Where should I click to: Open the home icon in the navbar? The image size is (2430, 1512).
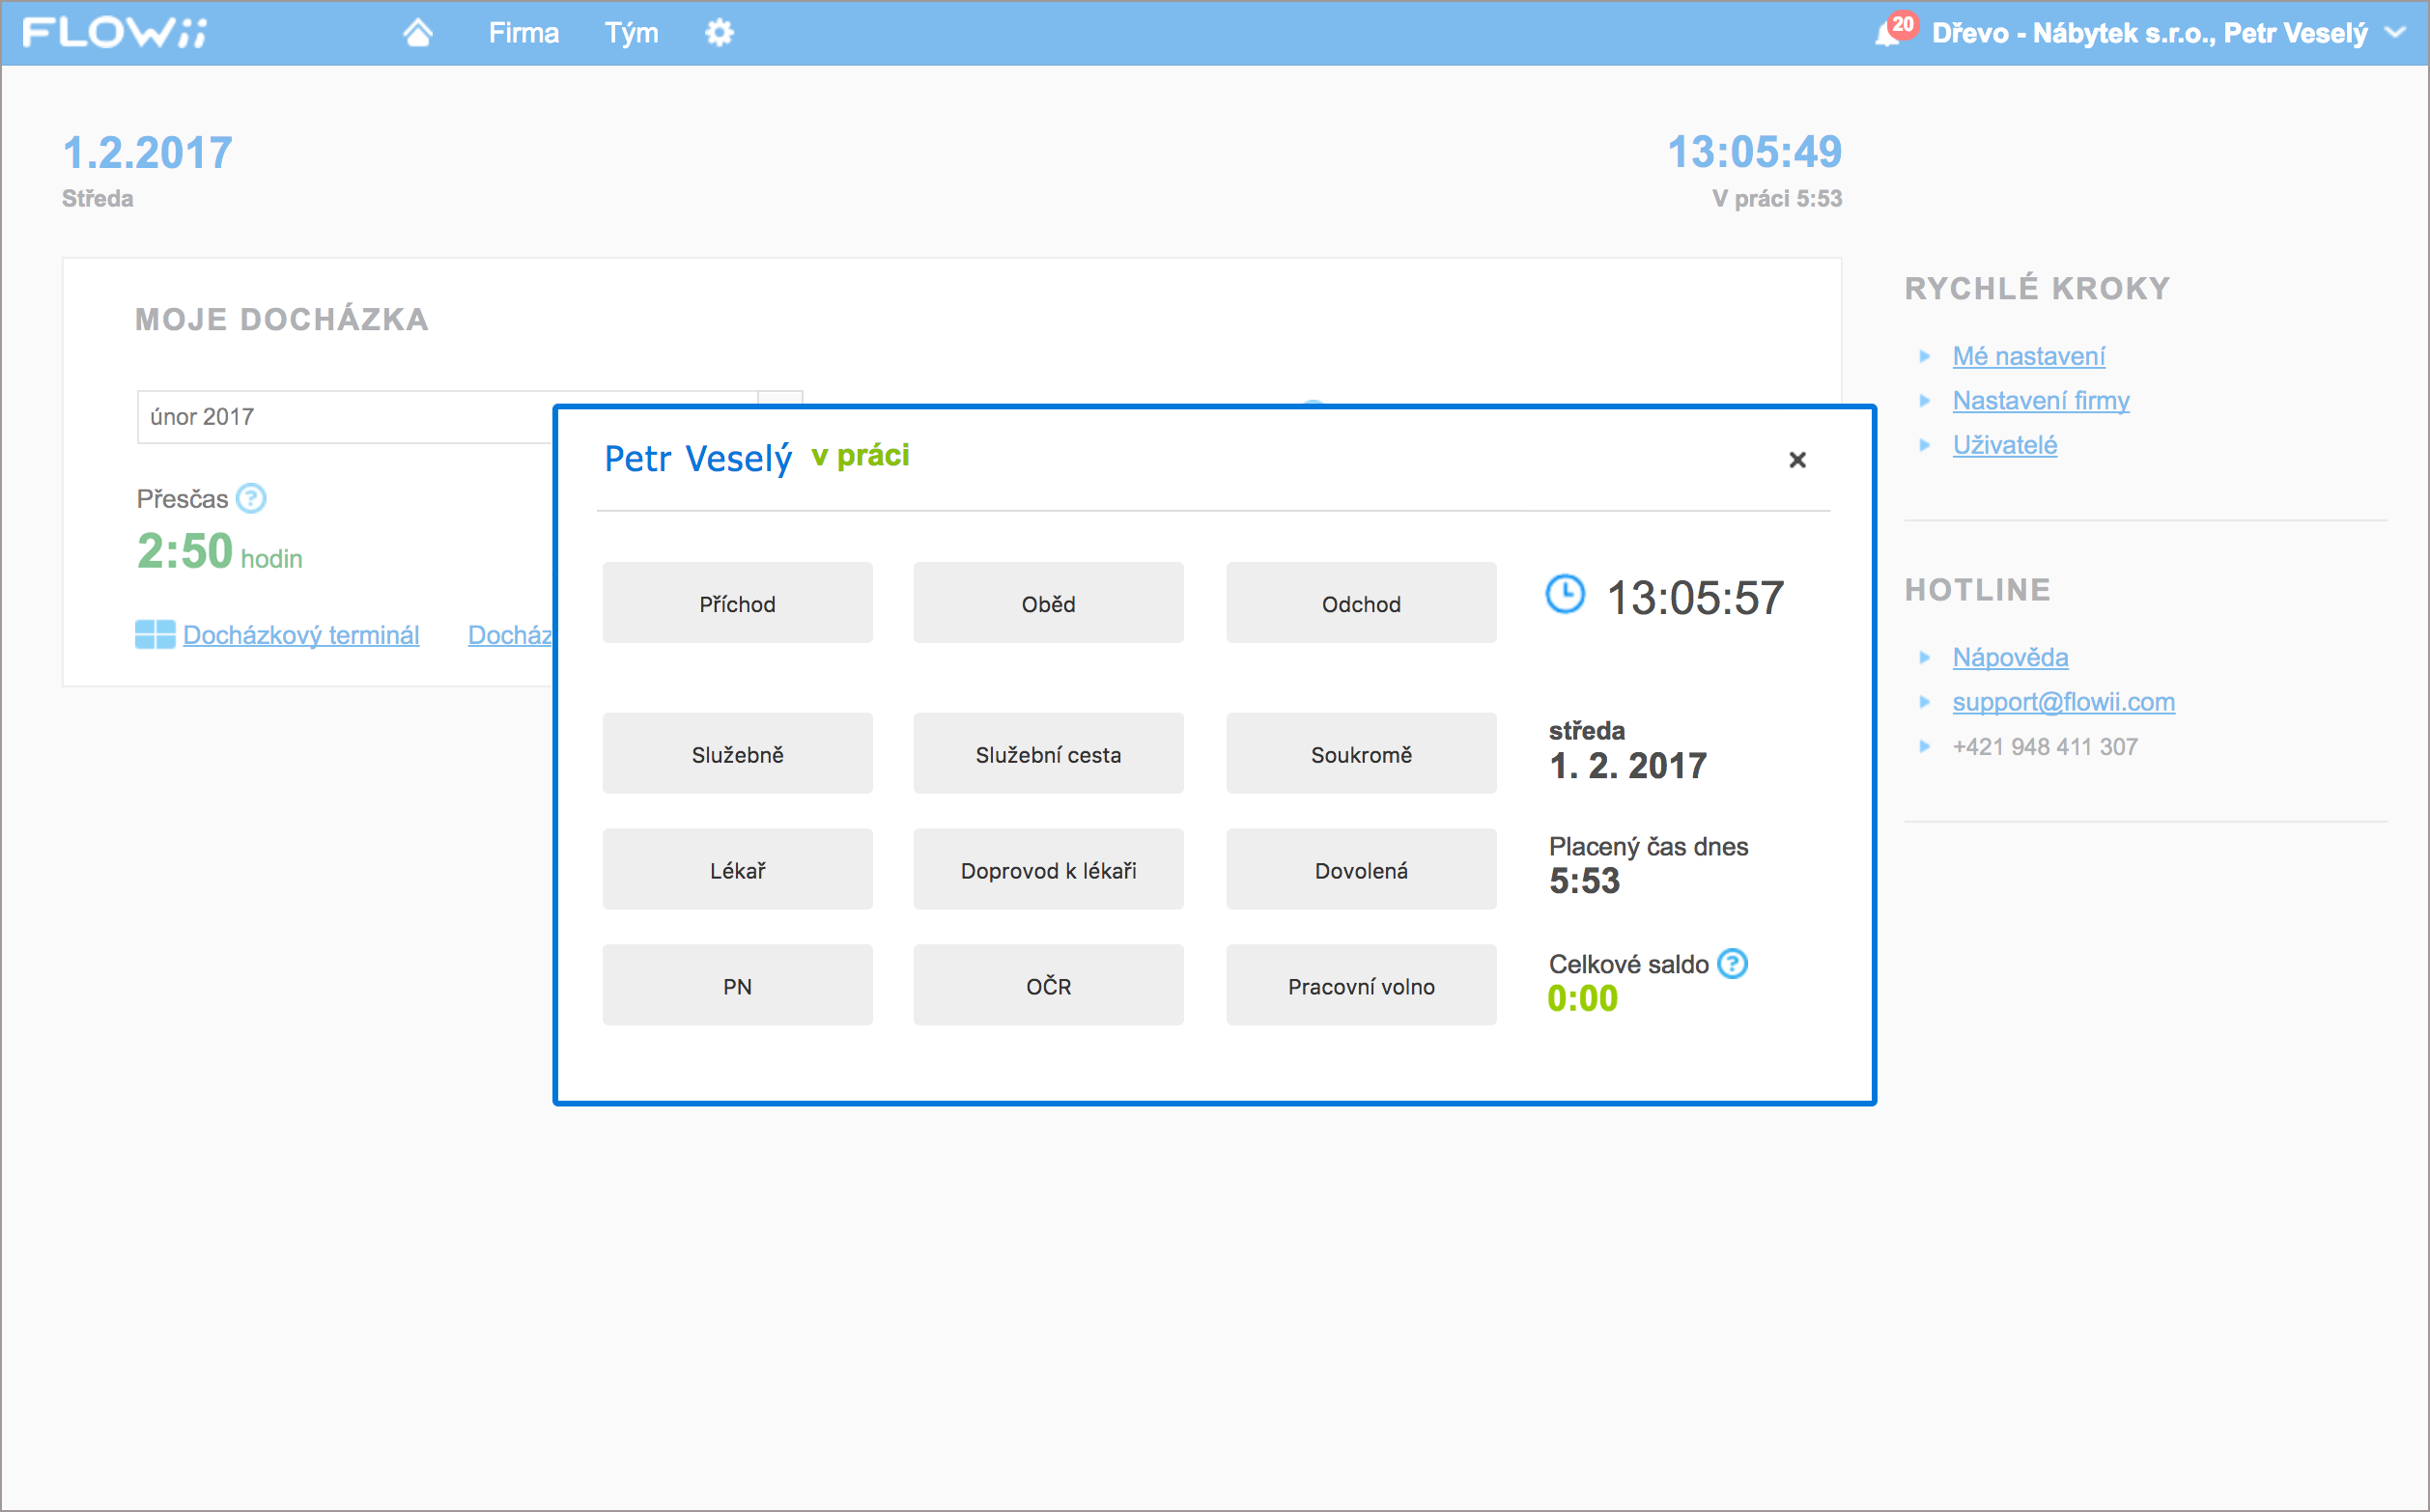click(418, 33)
